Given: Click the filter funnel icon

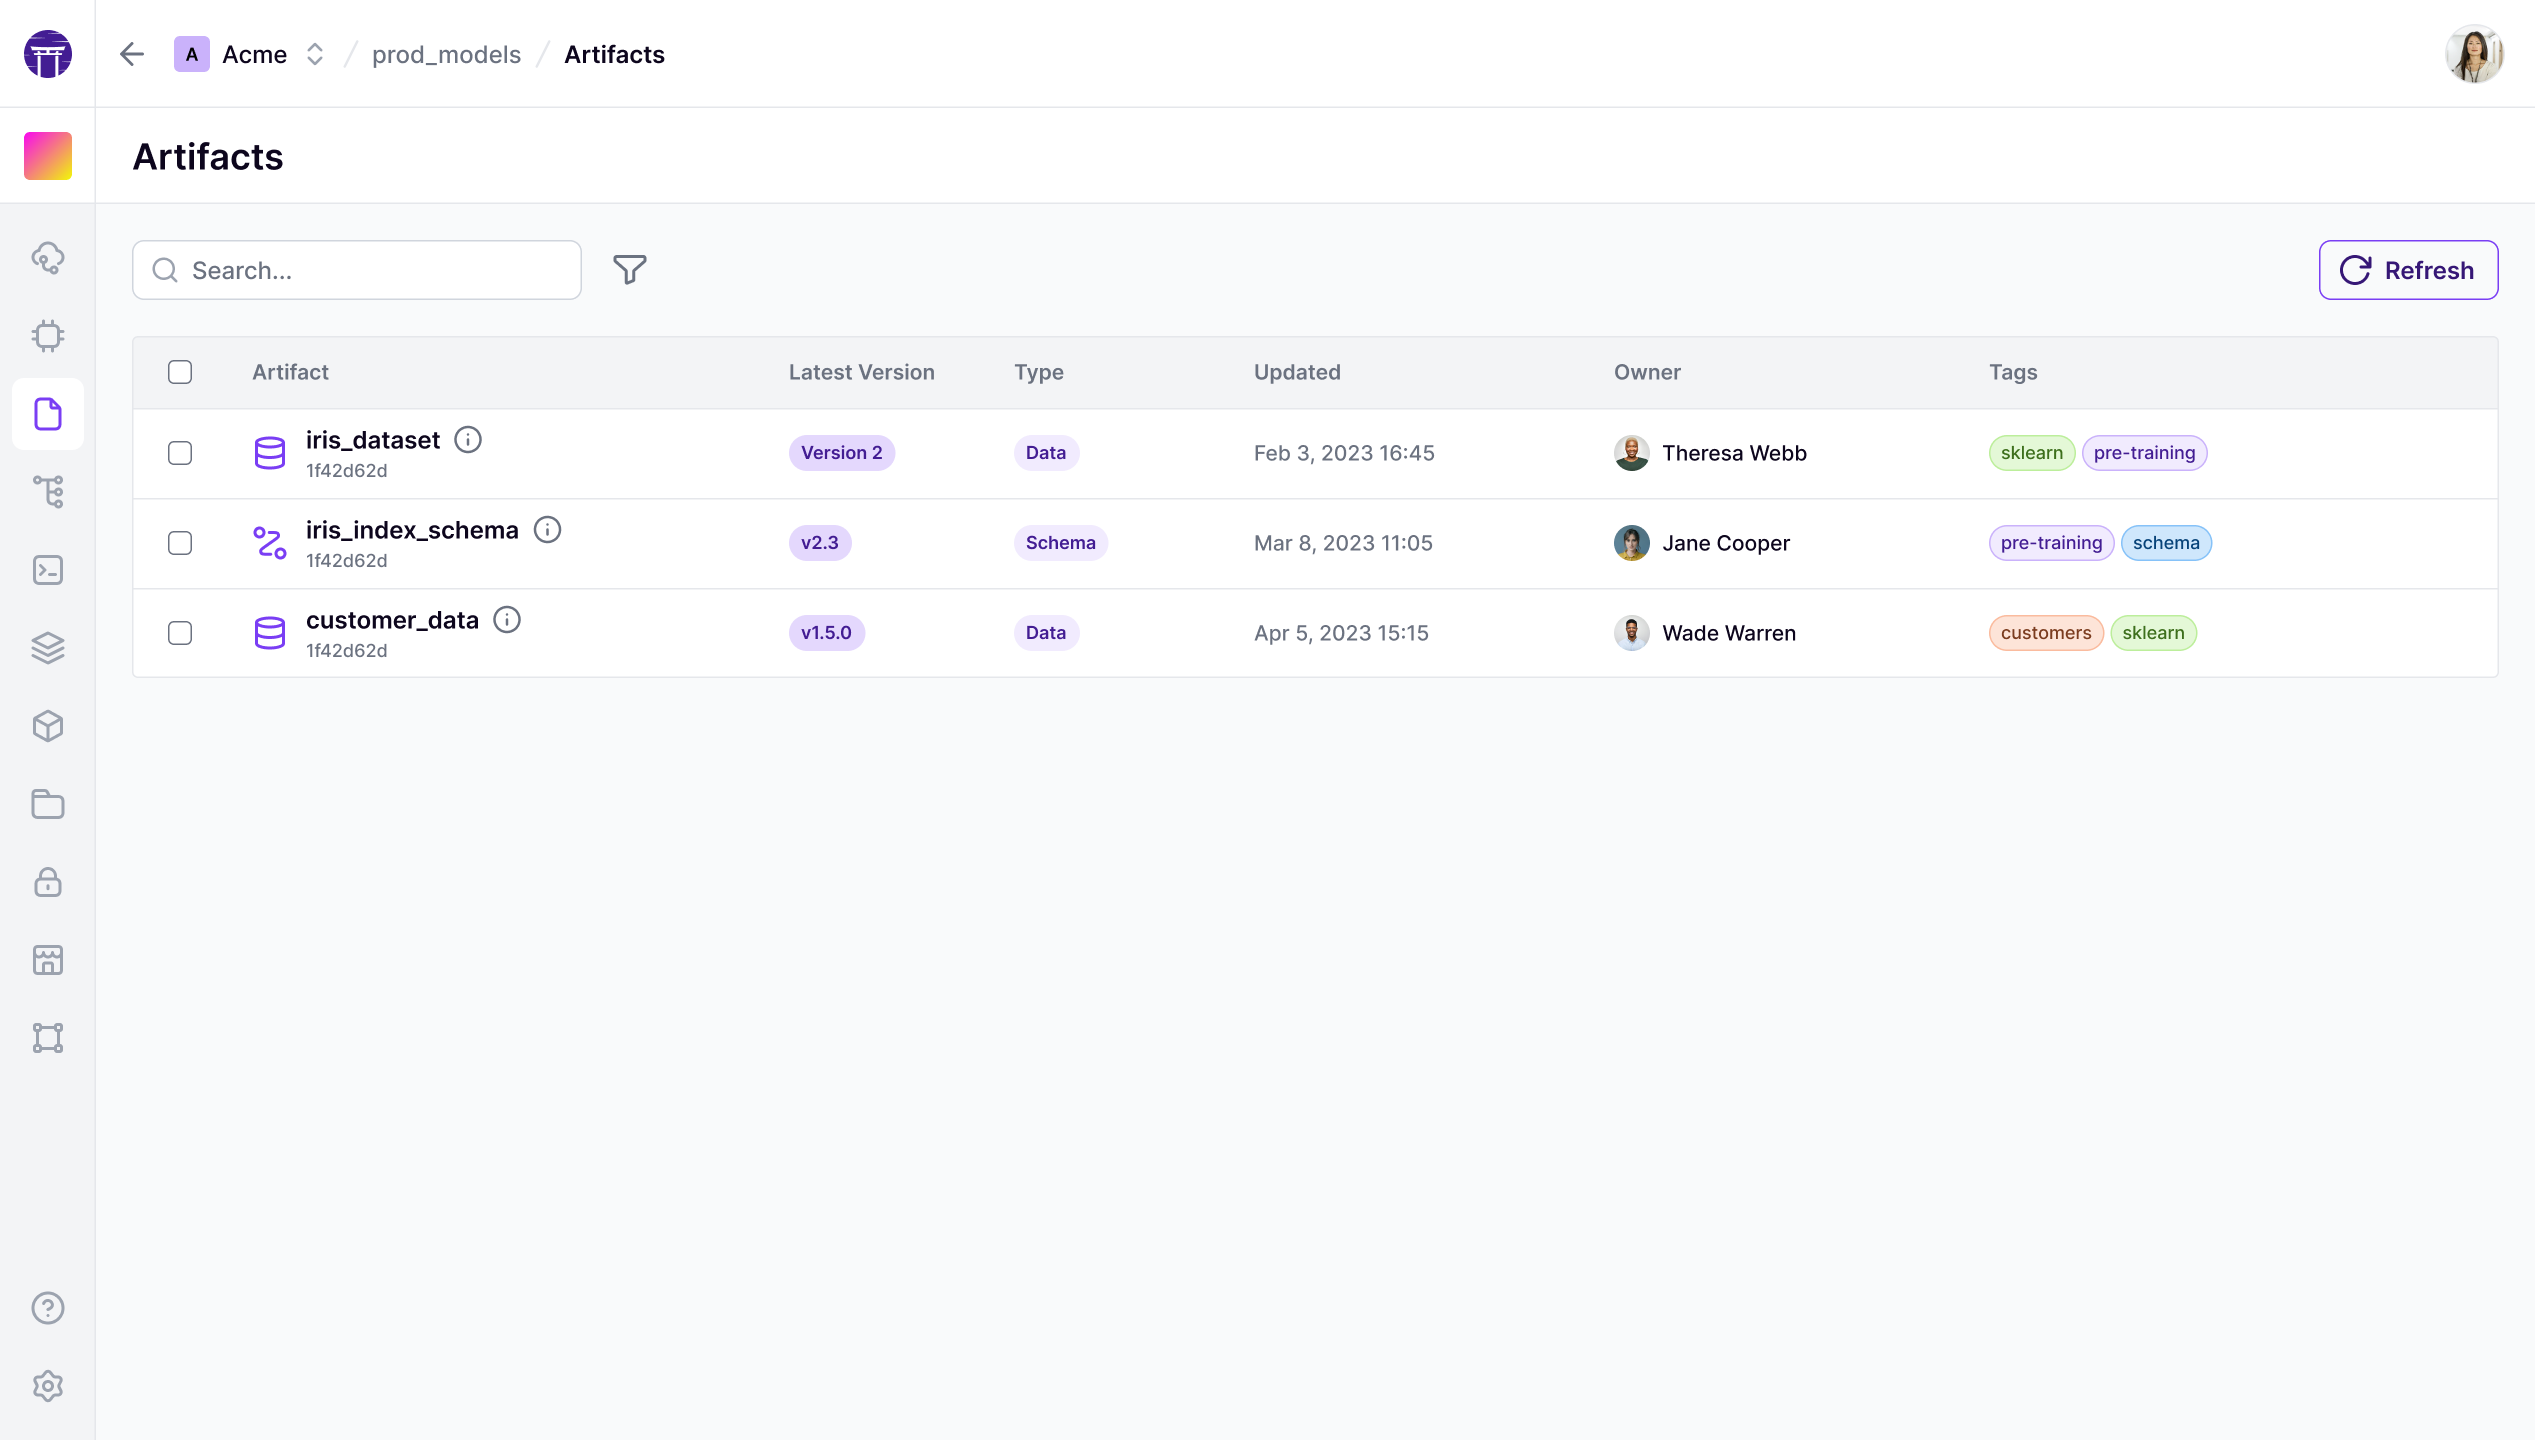Looking at the screenshot, I should (x=629, y=270).
